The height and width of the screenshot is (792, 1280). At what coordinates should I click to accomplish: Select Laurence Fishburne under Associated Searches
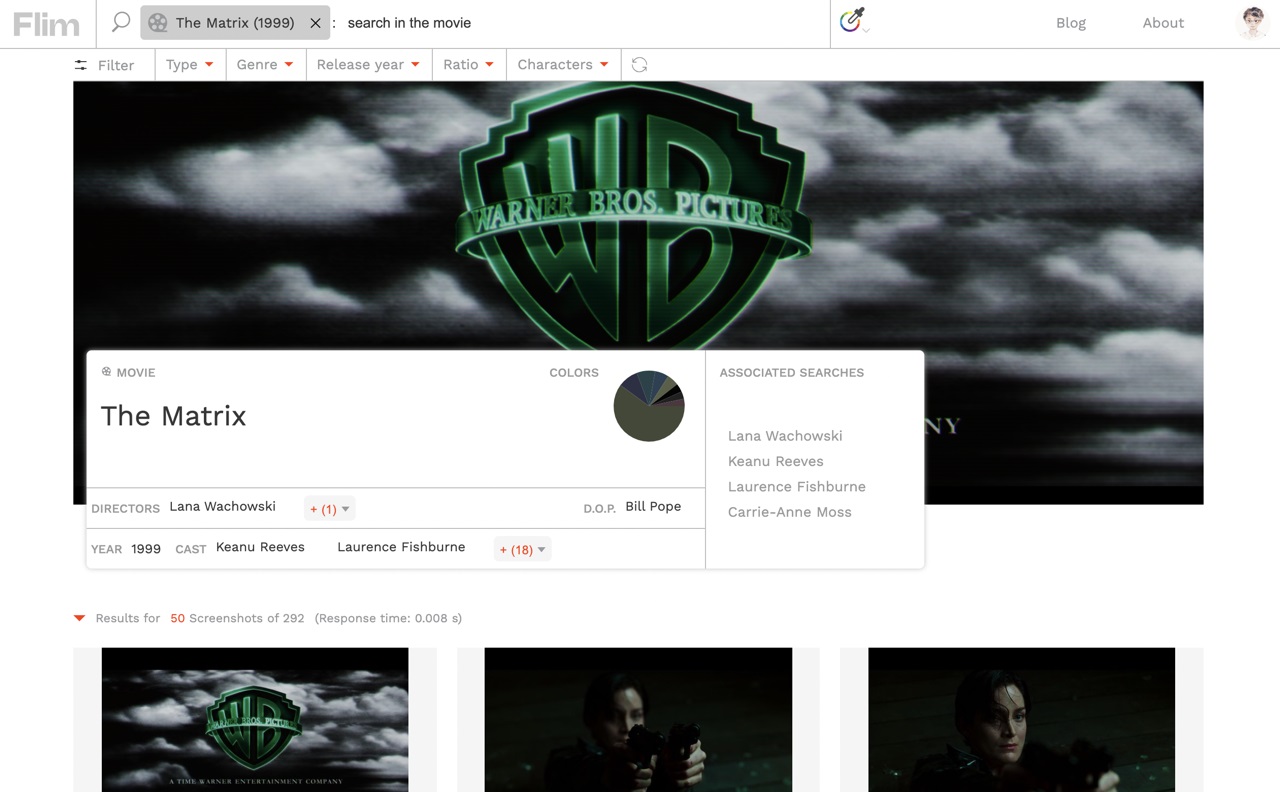pyautogui.click(x=797, y=487)
